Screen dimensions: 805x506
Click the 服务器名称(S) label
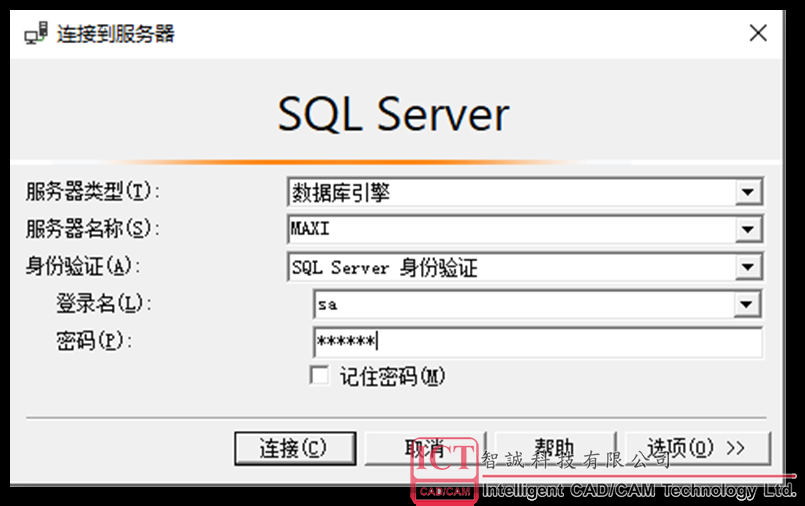[x=92, y=229]
